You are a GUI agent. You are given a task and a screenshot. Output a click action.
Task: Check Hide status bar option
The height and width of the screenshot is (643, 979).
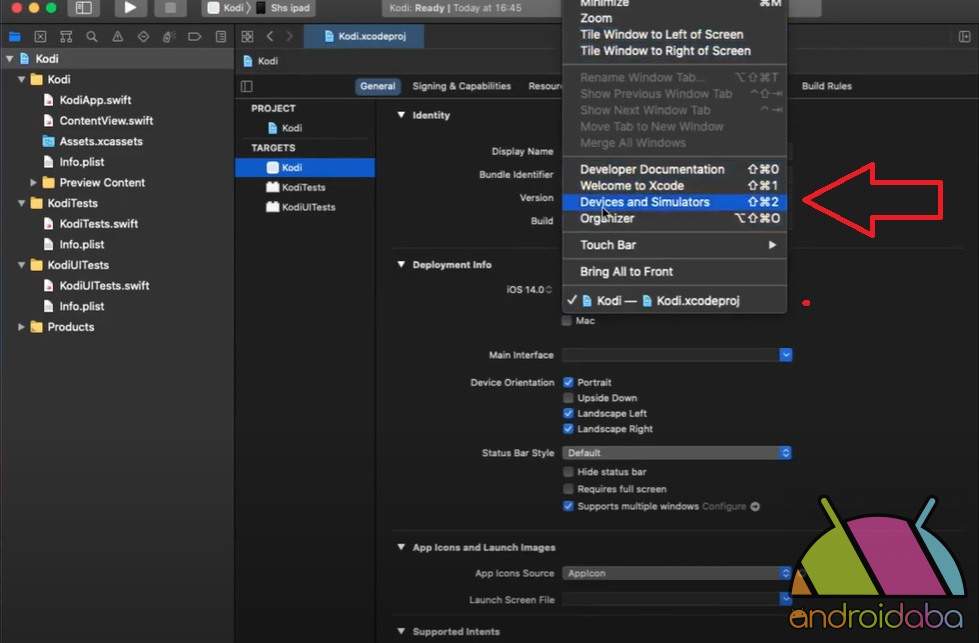coord(568,472)
